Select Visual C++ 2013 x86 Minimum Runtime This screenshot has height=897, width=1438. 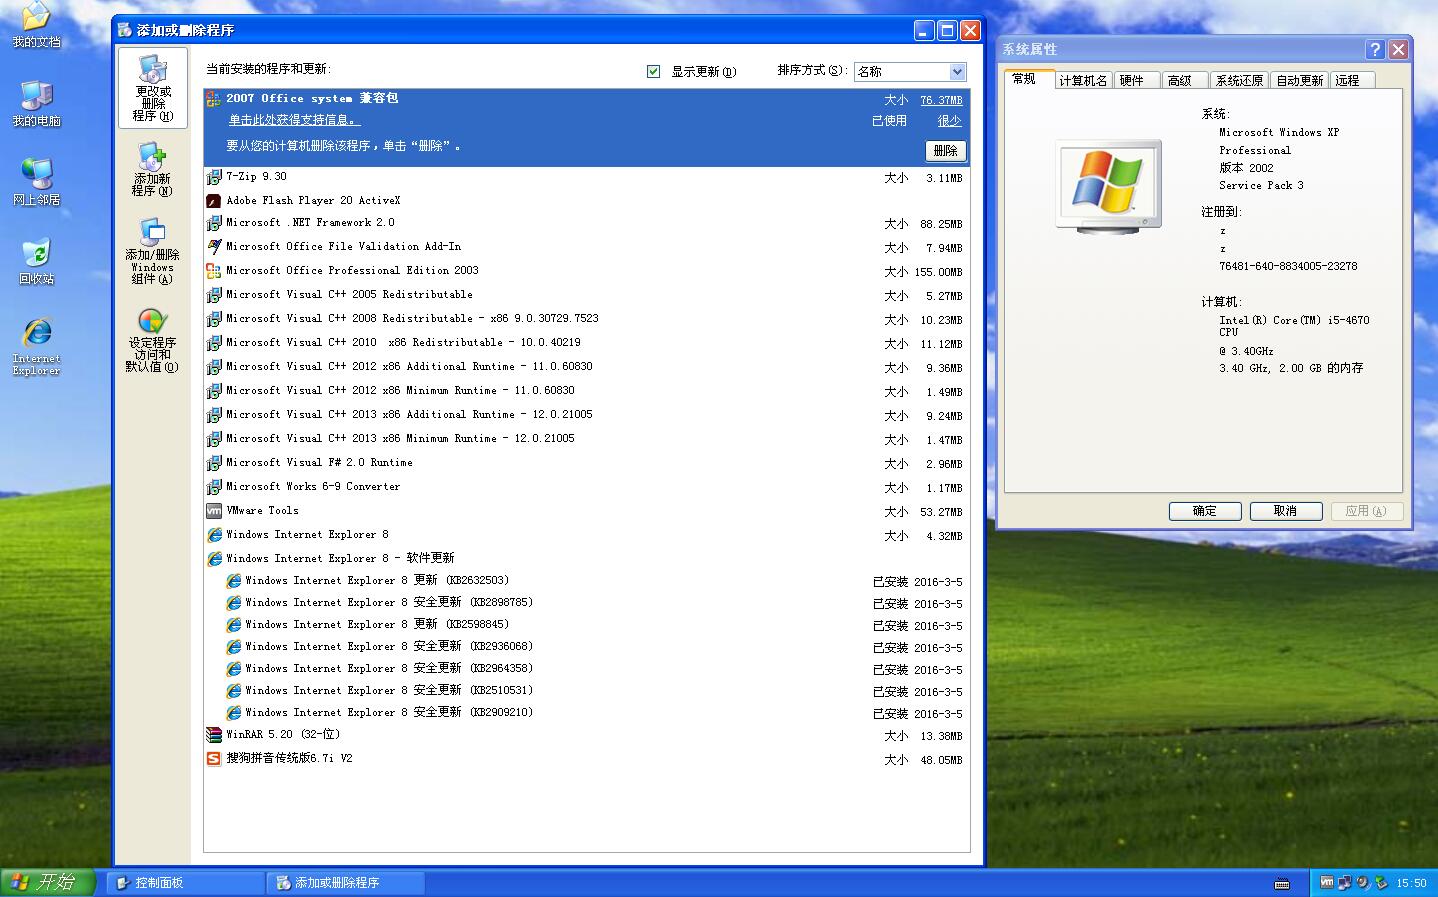tap(586, 439)
